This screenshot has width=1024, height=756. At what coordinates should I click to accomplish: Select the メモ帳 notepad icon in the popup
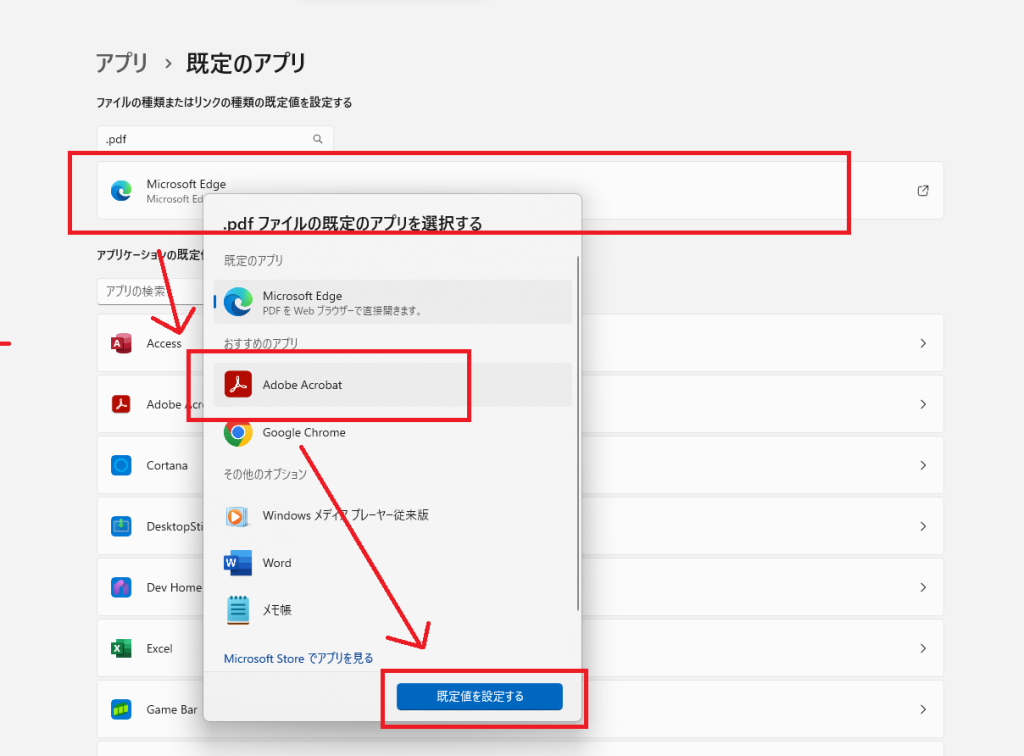click(238, 610)
